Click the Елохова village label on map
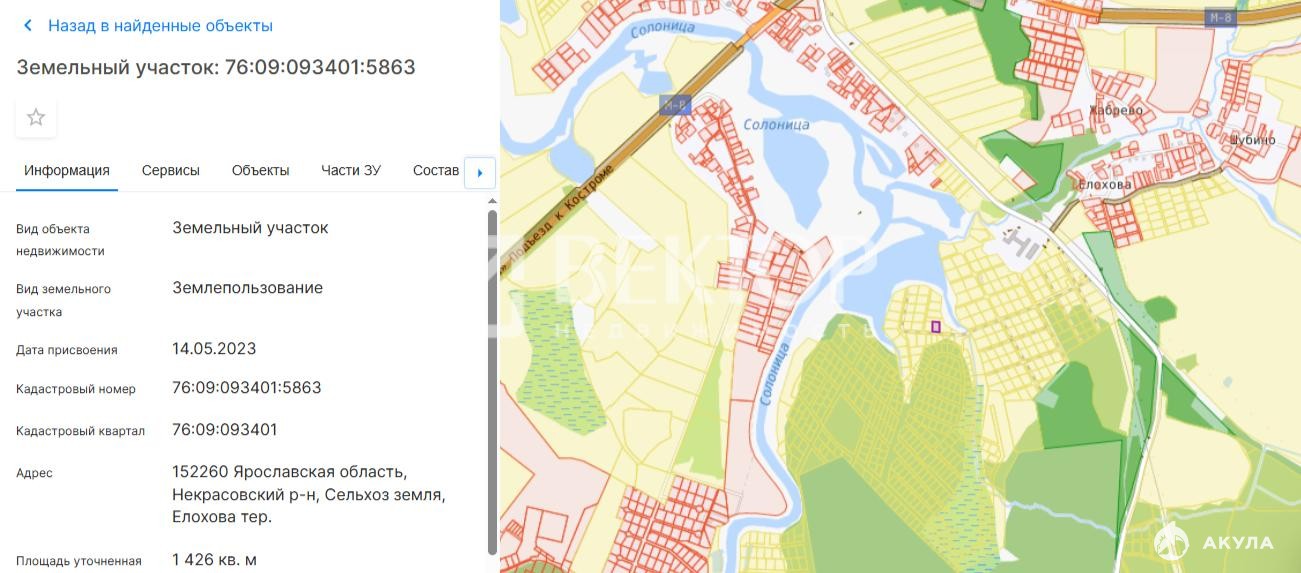1301x573 pixels. pyautogui.click(x=1105, y=185)
